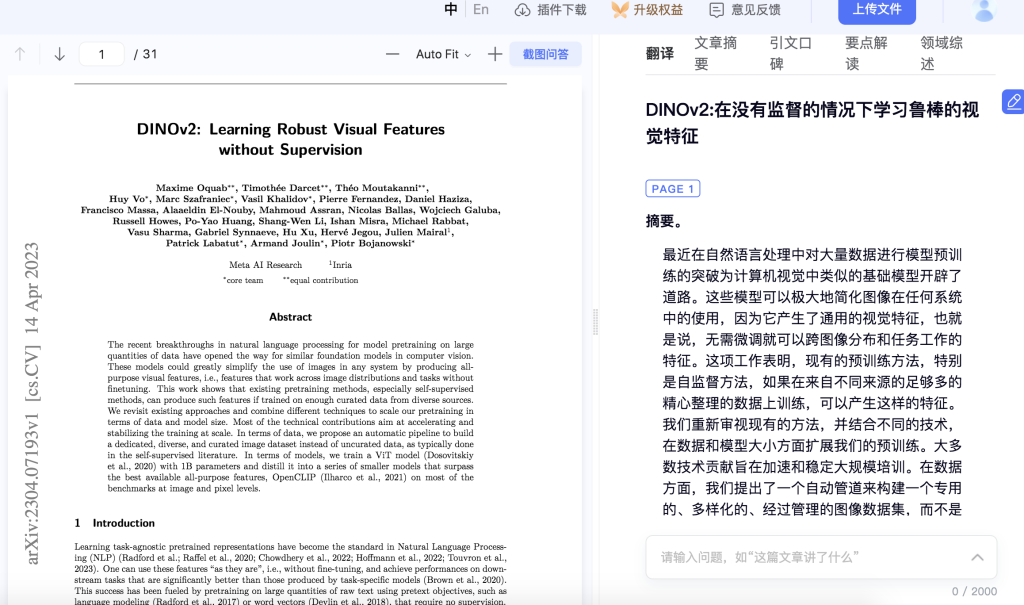
Task: Switch language to En English
Action: pyautogui.click(x=481, y=9)
